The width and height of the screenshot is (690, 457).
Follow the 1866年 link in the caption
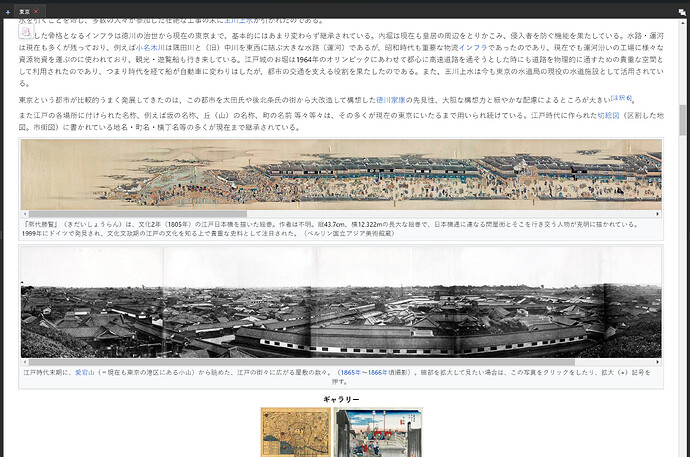pos(378,372)
